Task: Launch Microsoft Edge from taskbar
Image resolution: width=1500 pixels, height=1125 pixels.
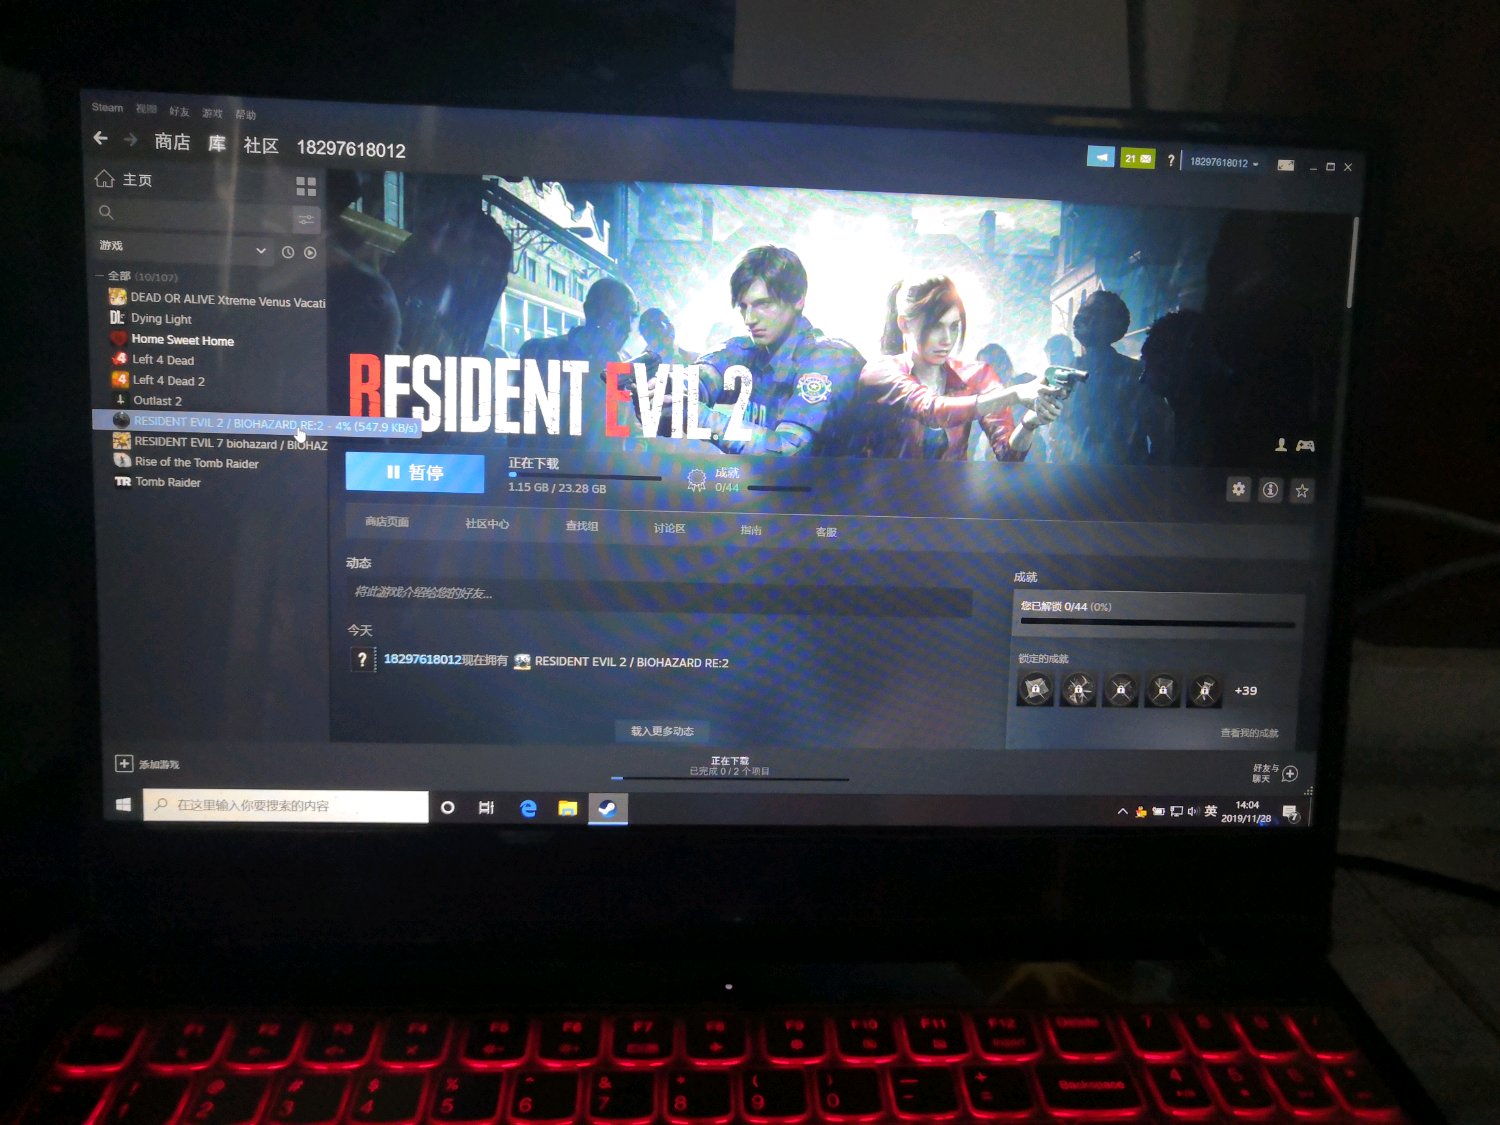Action: tap(528, 808)
